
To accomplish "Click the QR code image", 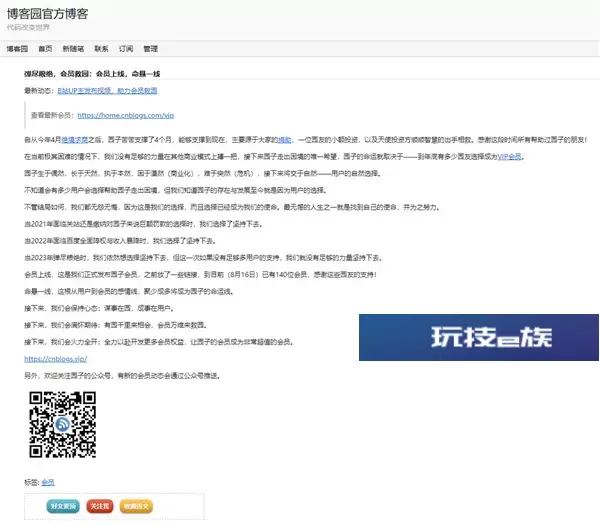I will tap(63, 425).
